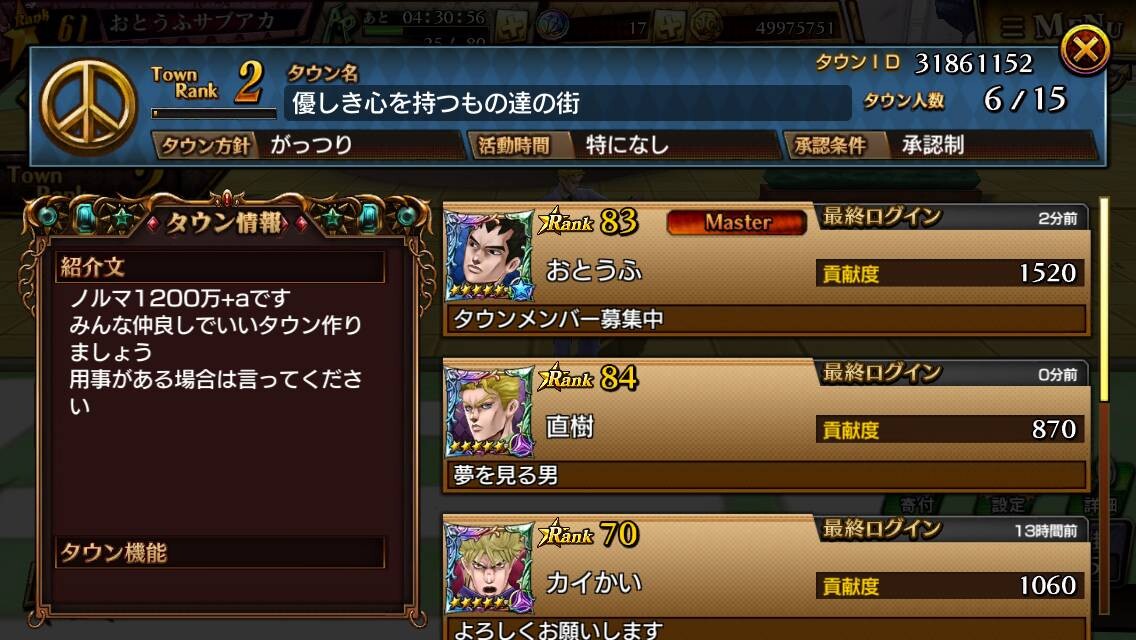Screen dimensions: 1136x640
Task: Click the 活動時間 特になし setting
Action: tap(623, 145)
